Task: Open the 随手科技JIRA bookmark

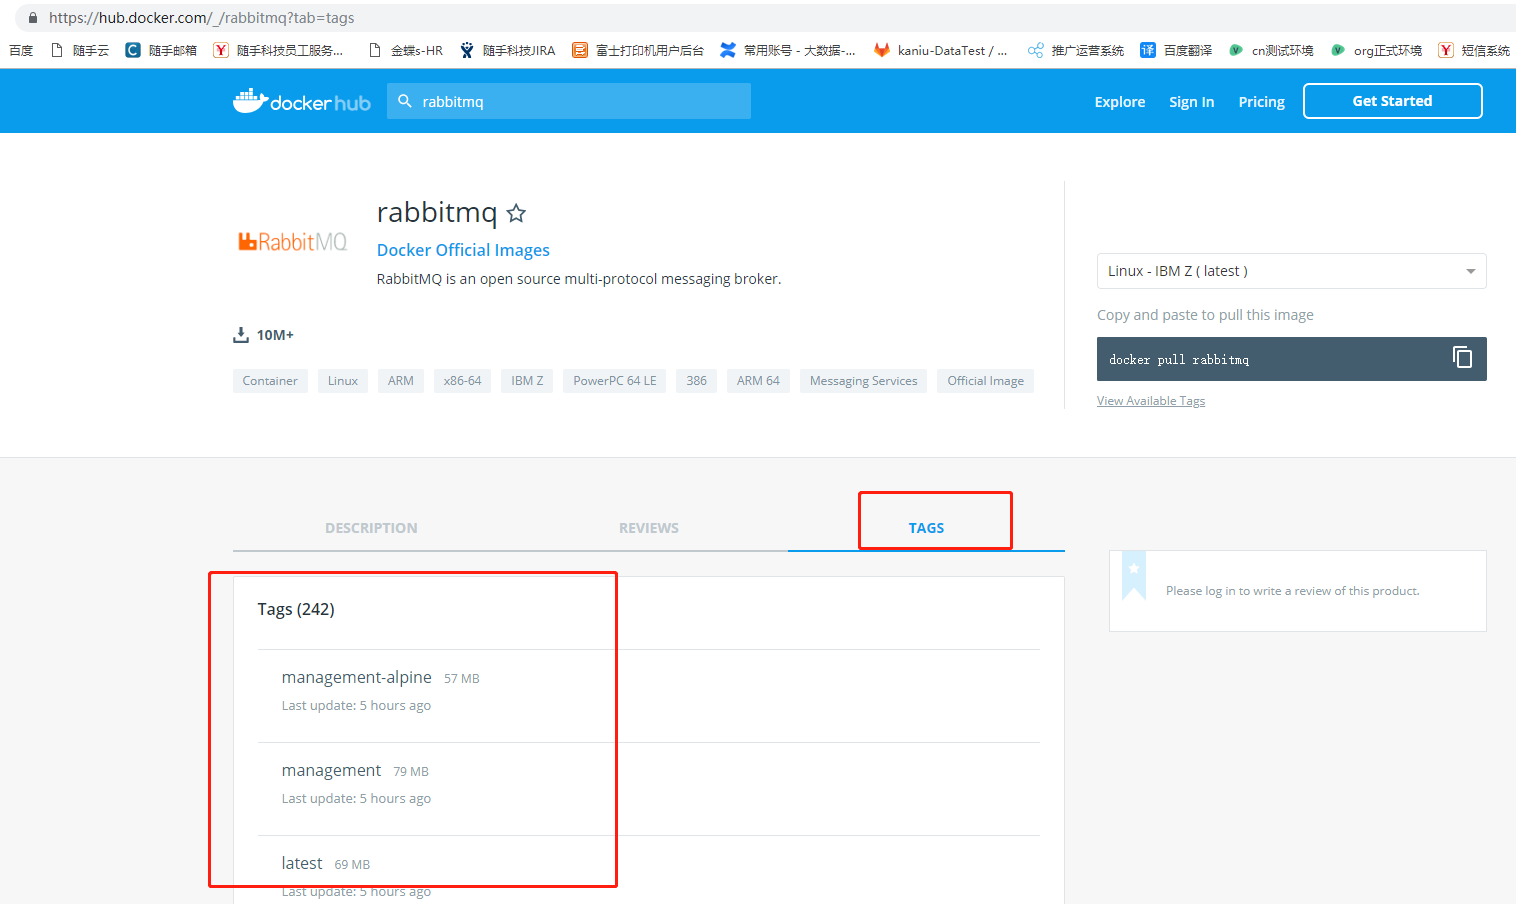Action: (x=507, y=50)
